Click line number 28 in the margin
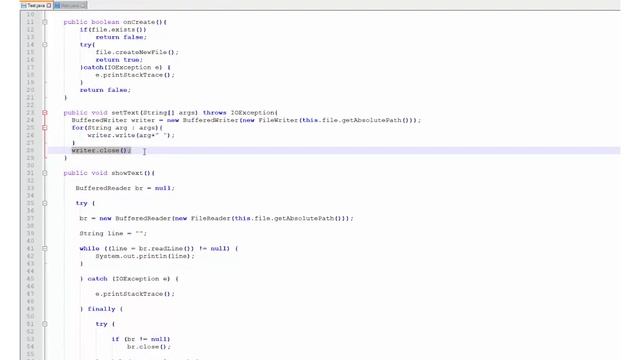This screenshot has width=640, height=360. tap(30, 150)
